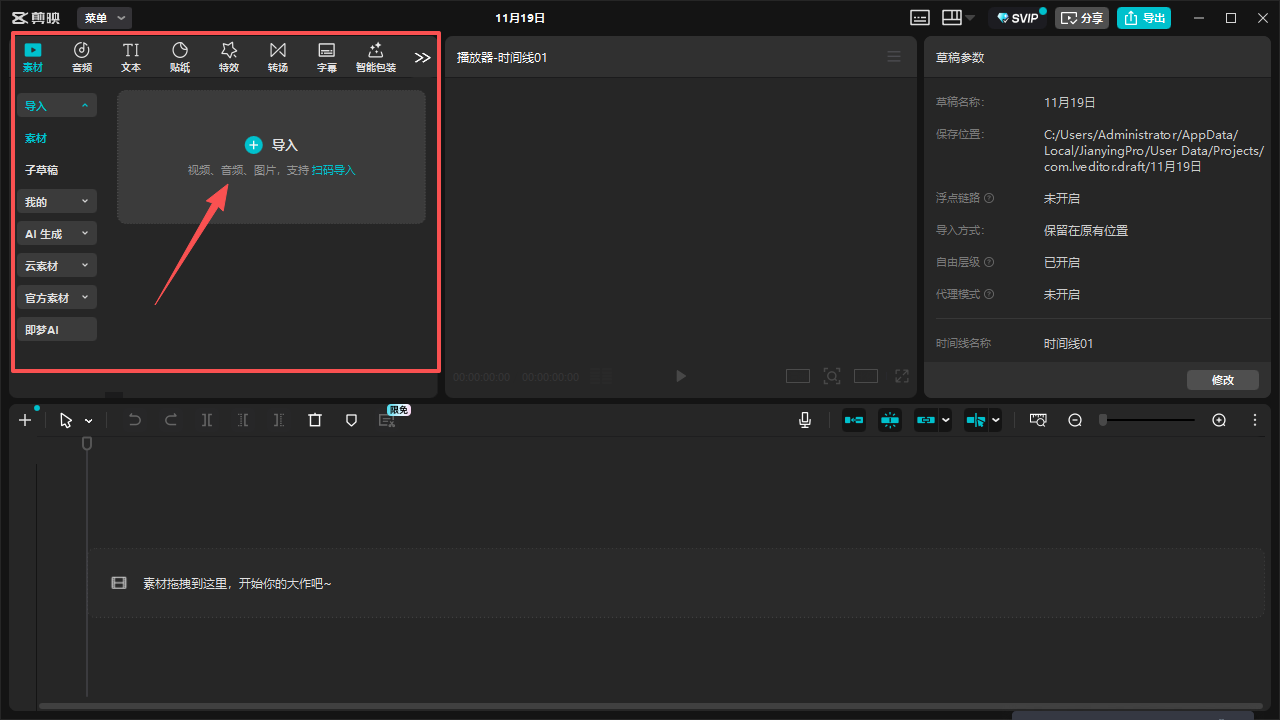The width and height of the screenshot is (1280, 720).
Task: Toggle the auto snapping button in timeline
Action: click(890, 421)
